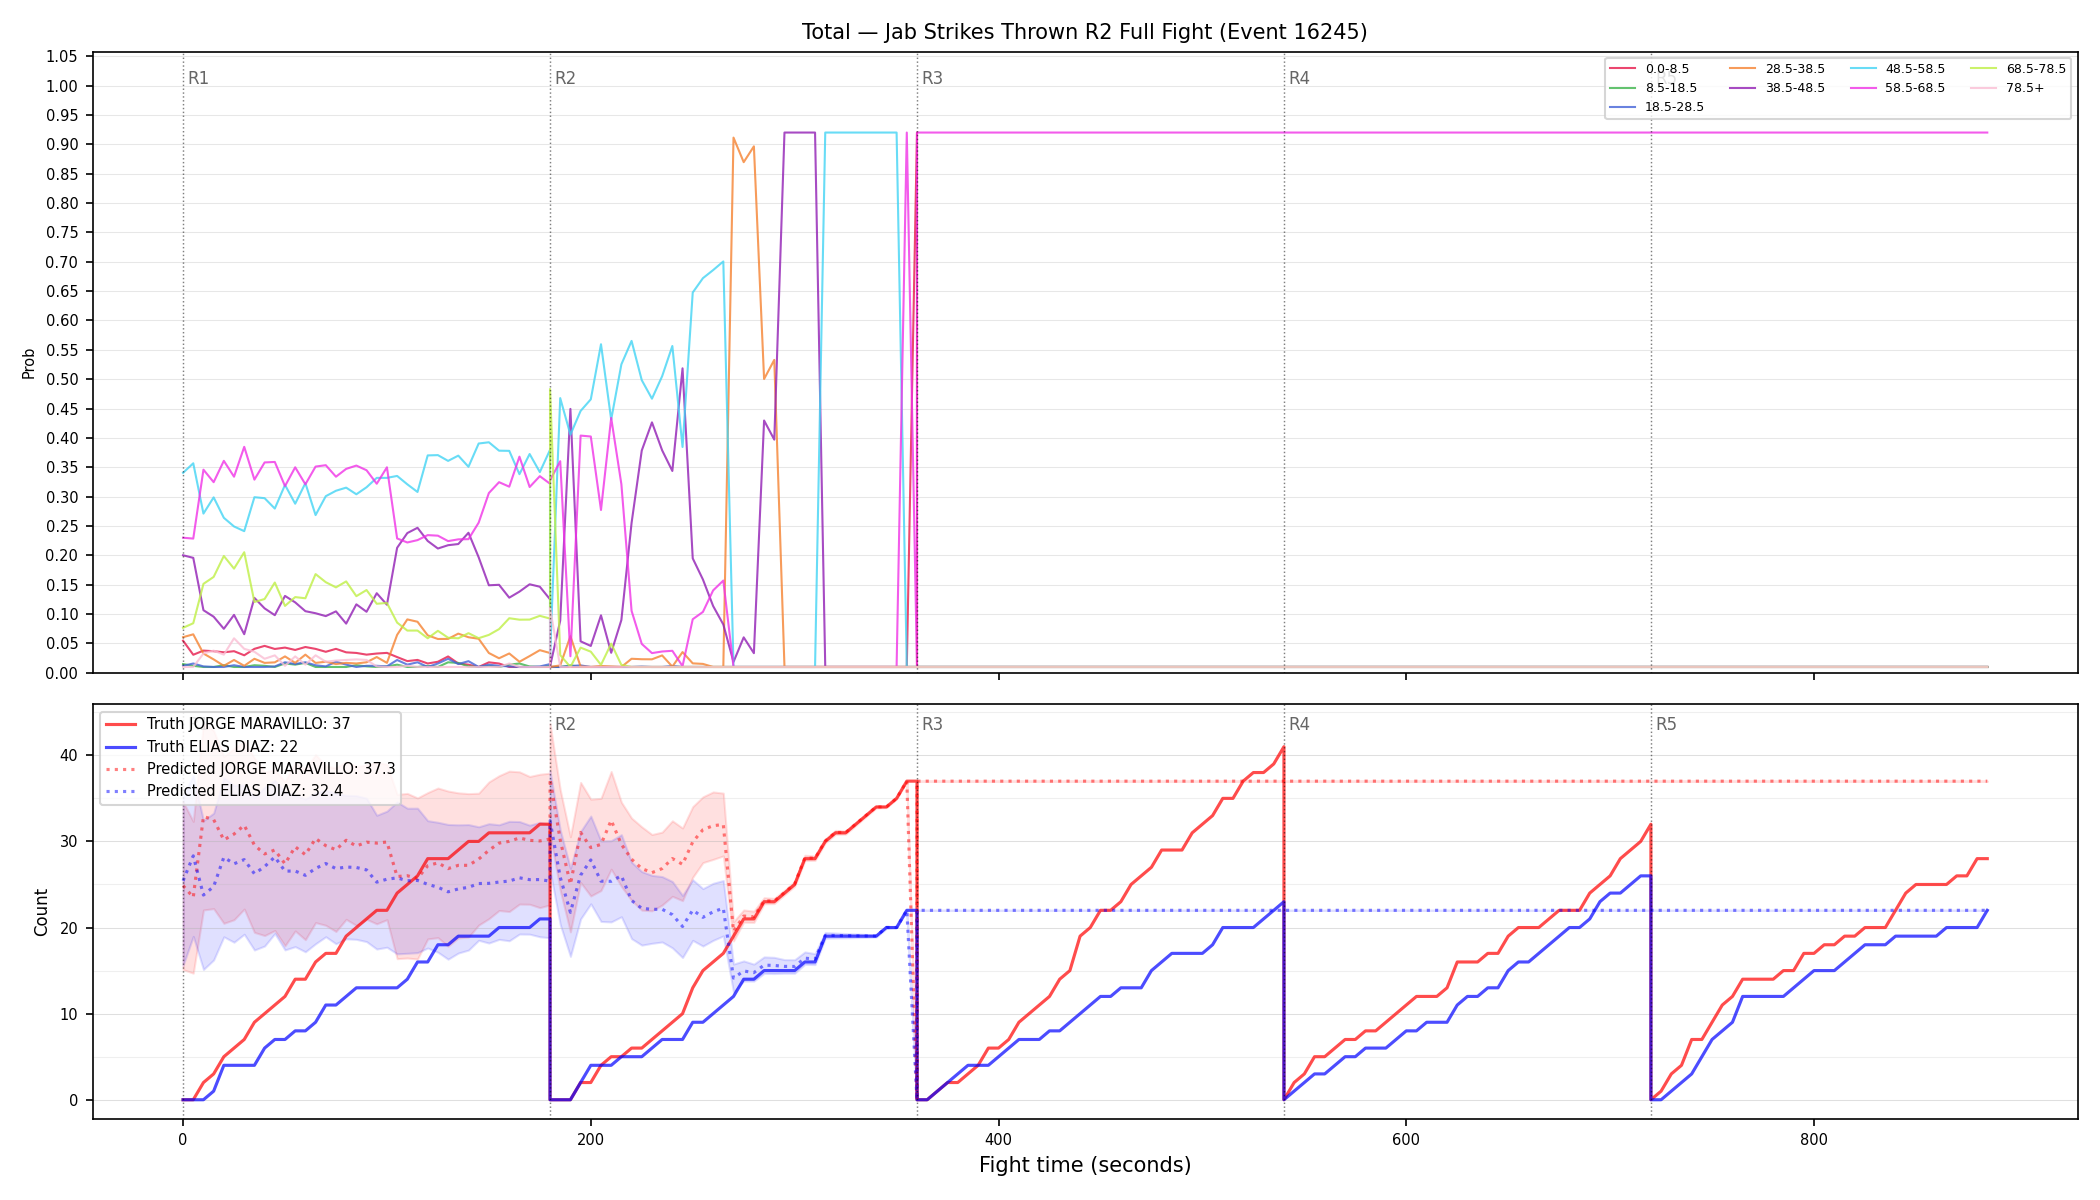Click the Count y-axis label
Image resolution: width=2100 pixels, height=1200 pixels.
(x=41, y=912)
